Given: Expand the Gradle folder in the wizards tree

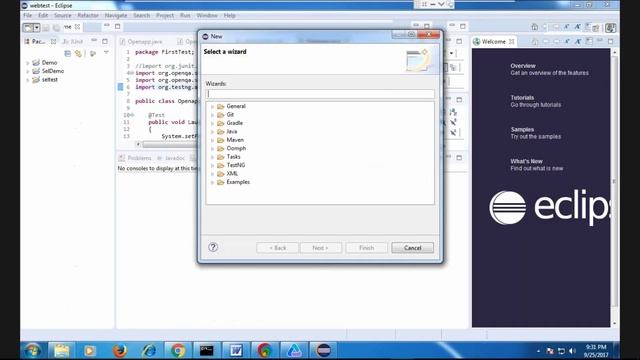Looking at the screenshot, I should [x=212, y=123].
